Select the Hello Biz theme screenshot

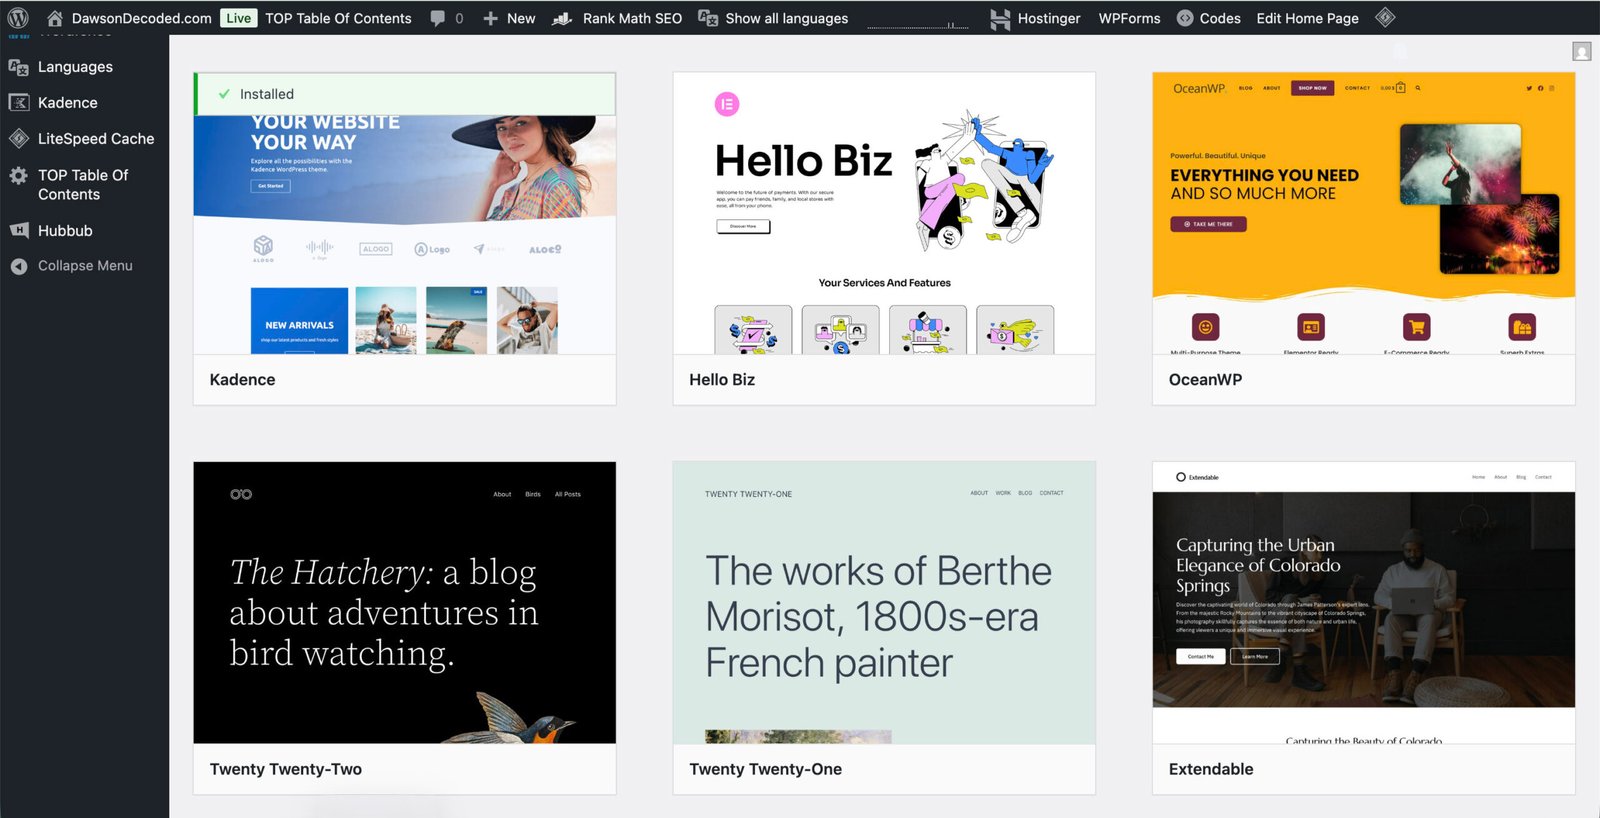[884, 213]
